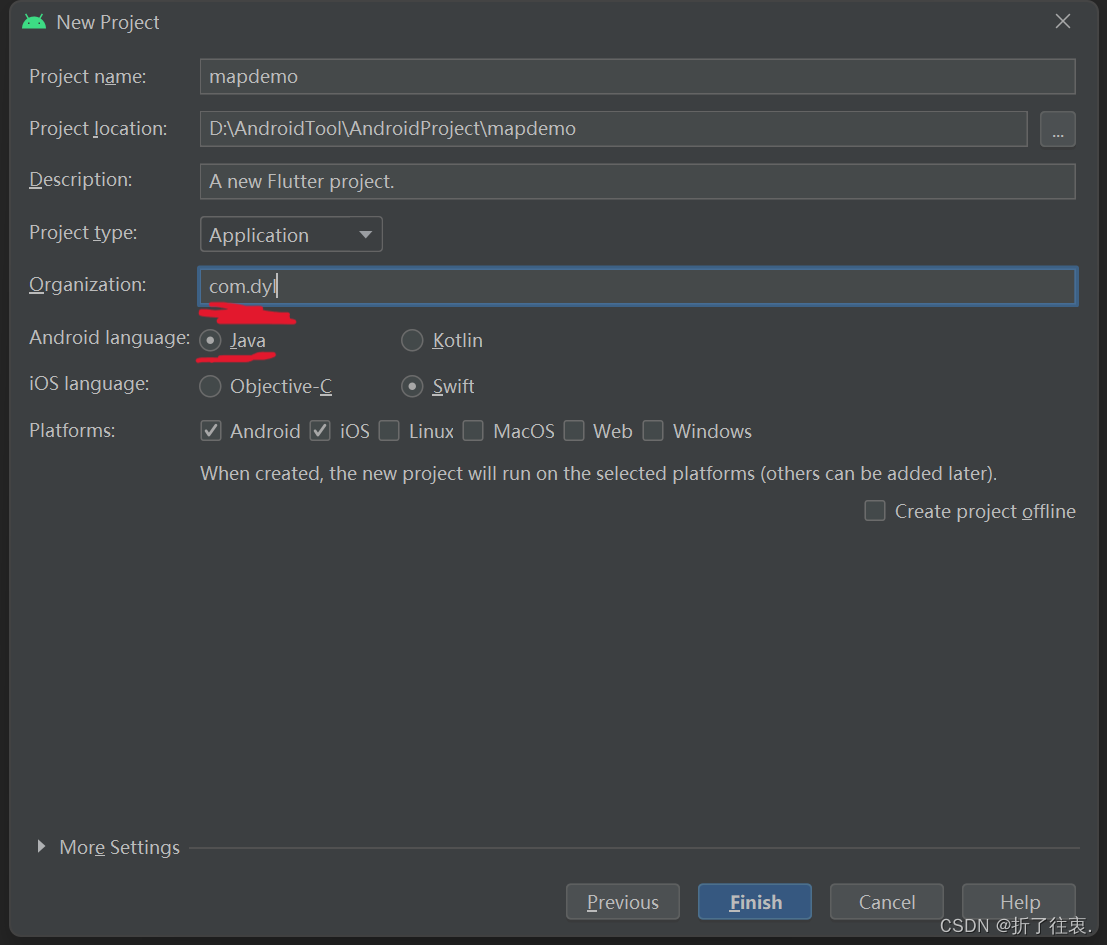Enable the Web platform checkbox
Image resolution: width=1107 pixels, height=945 pixels.
coord(574,431)
